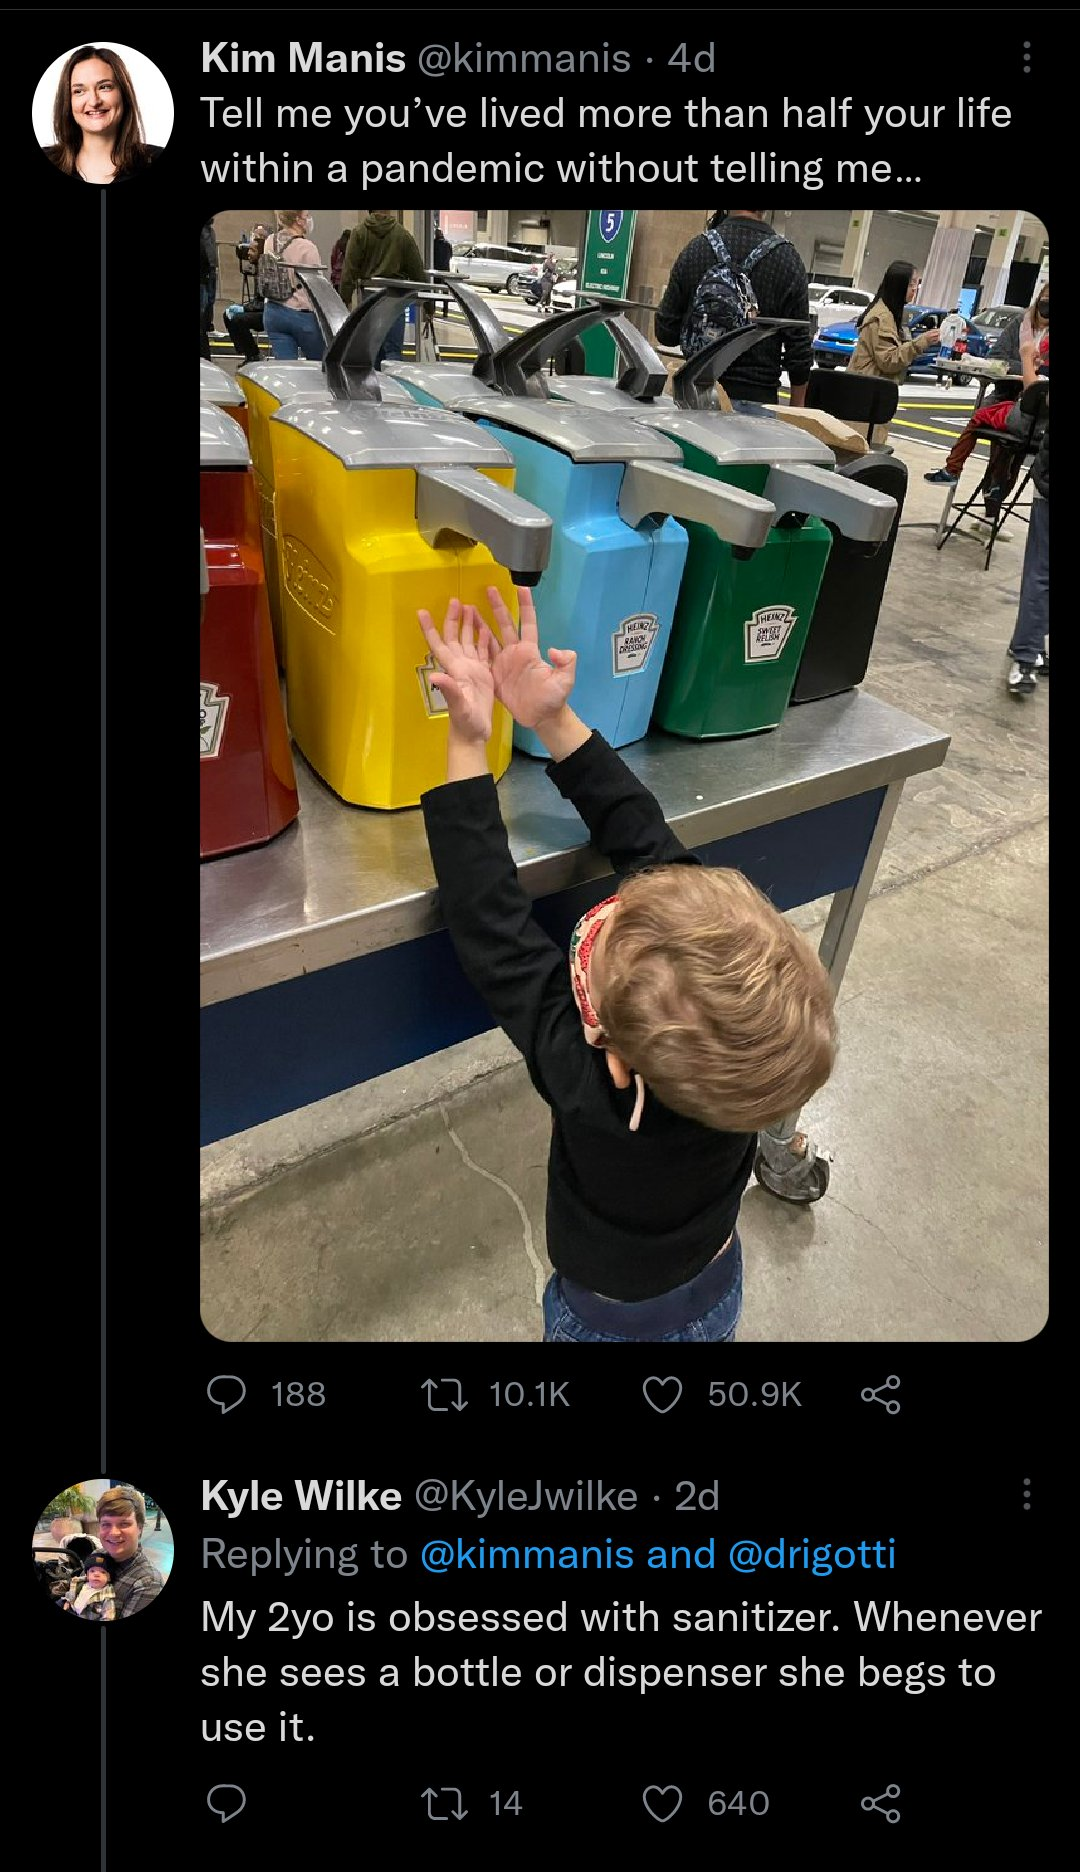Open the condiment dispenser photo

624,775
